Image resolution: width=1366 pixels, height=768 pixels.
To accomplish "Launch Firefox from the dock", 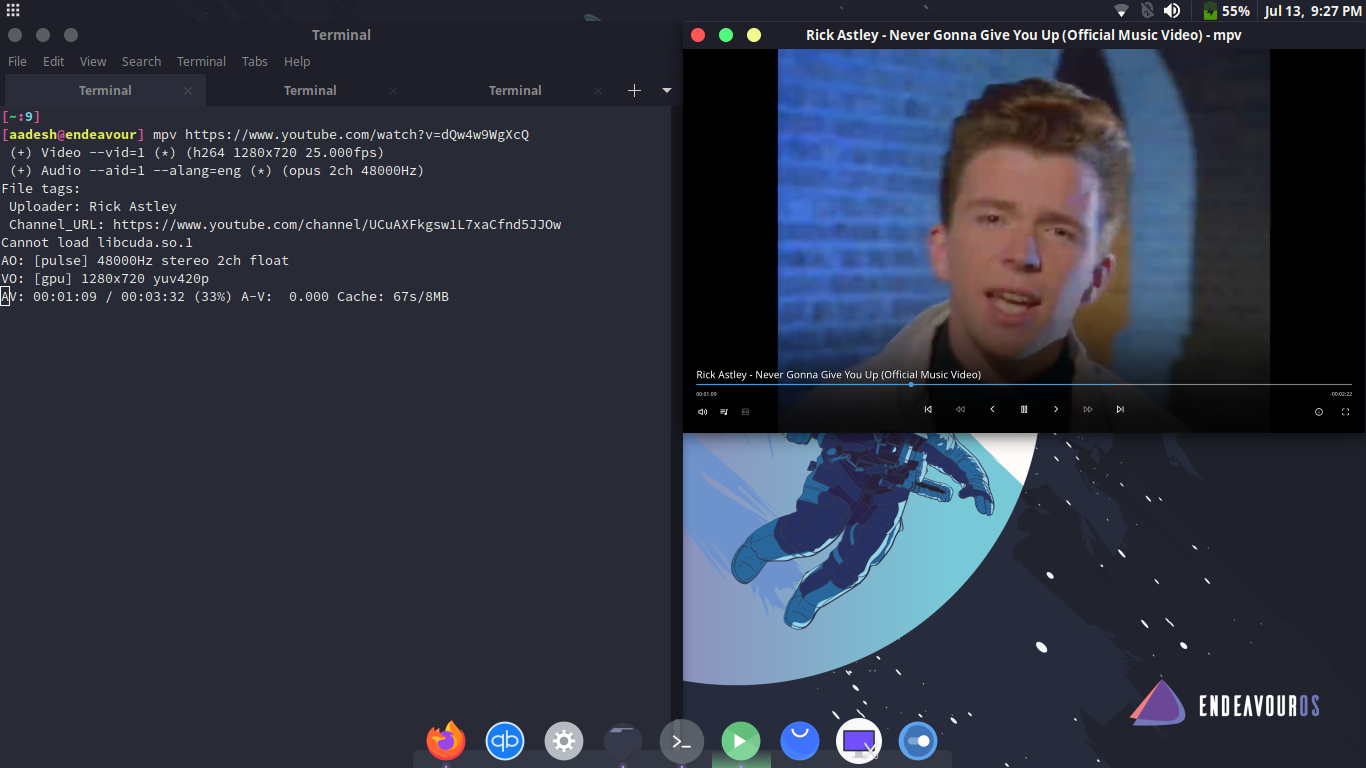I will [x=446, y=741].
